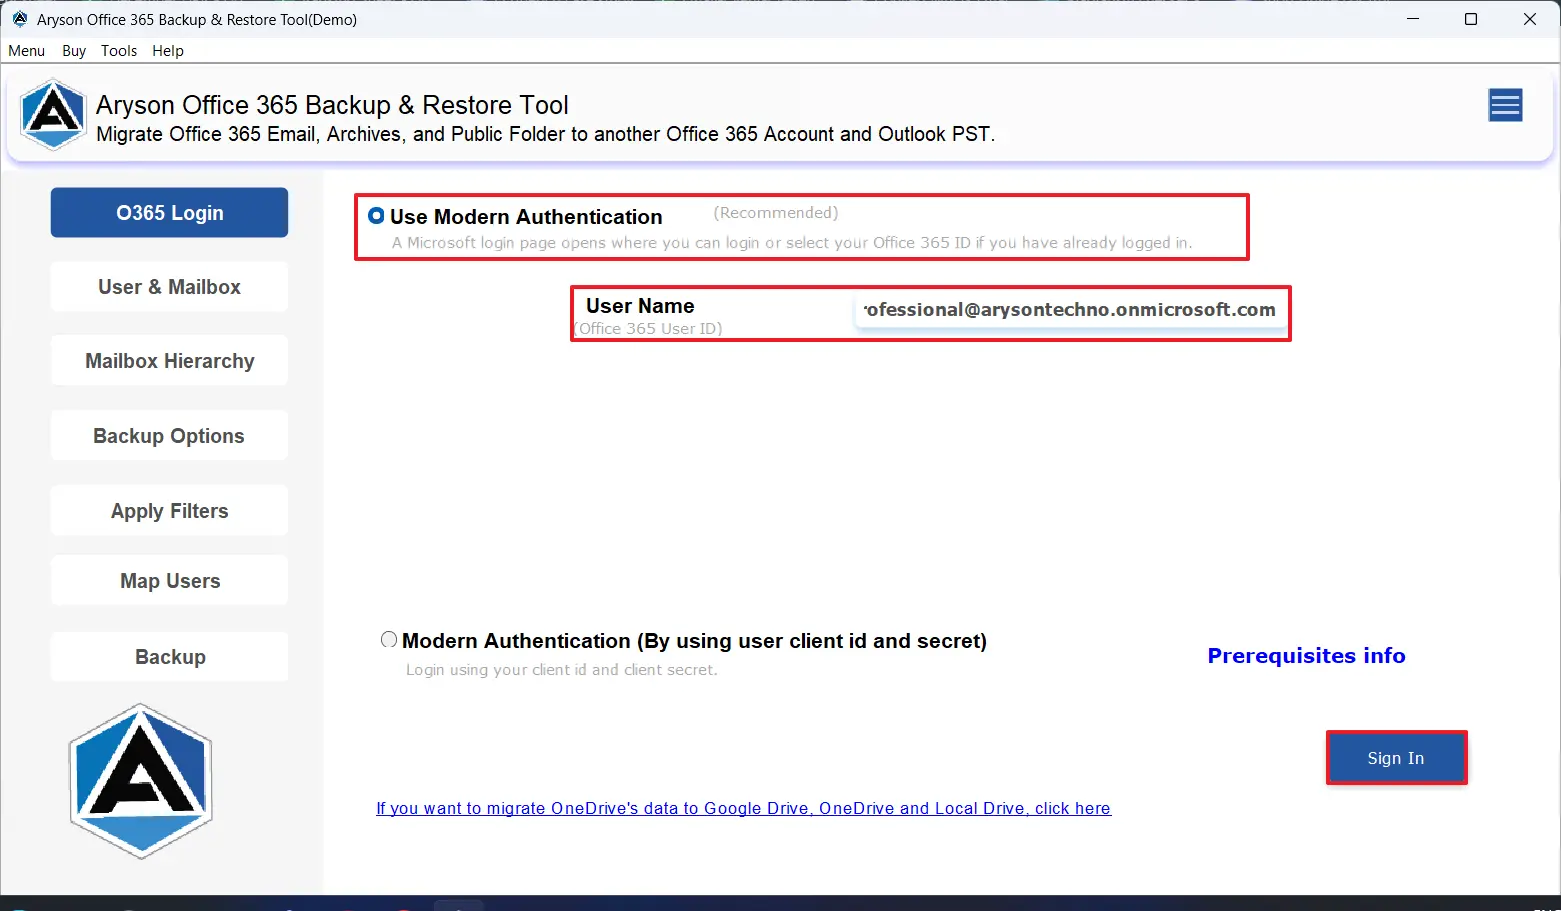Open Backup Options in the sidebar

(x=168, y=435)
